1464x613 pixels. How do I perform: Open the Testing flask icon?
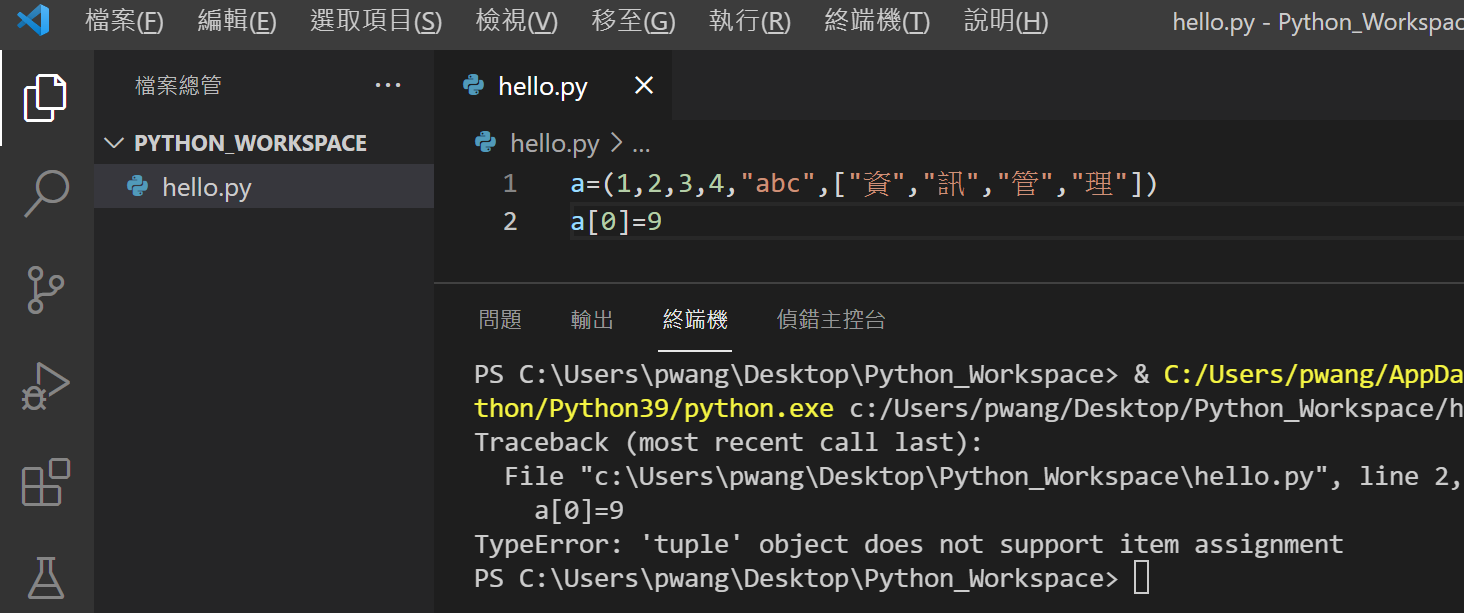pyautogui.click(x=46, y=578)
